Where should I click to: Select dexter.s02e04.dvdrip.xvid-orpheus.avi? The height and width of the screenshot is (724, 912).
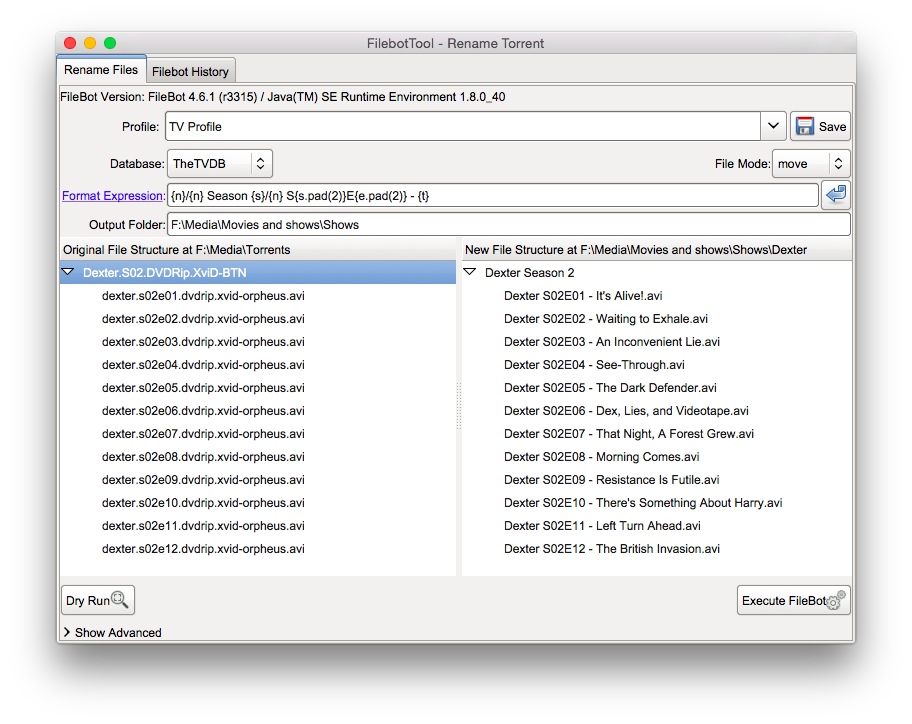pos(203,365)
